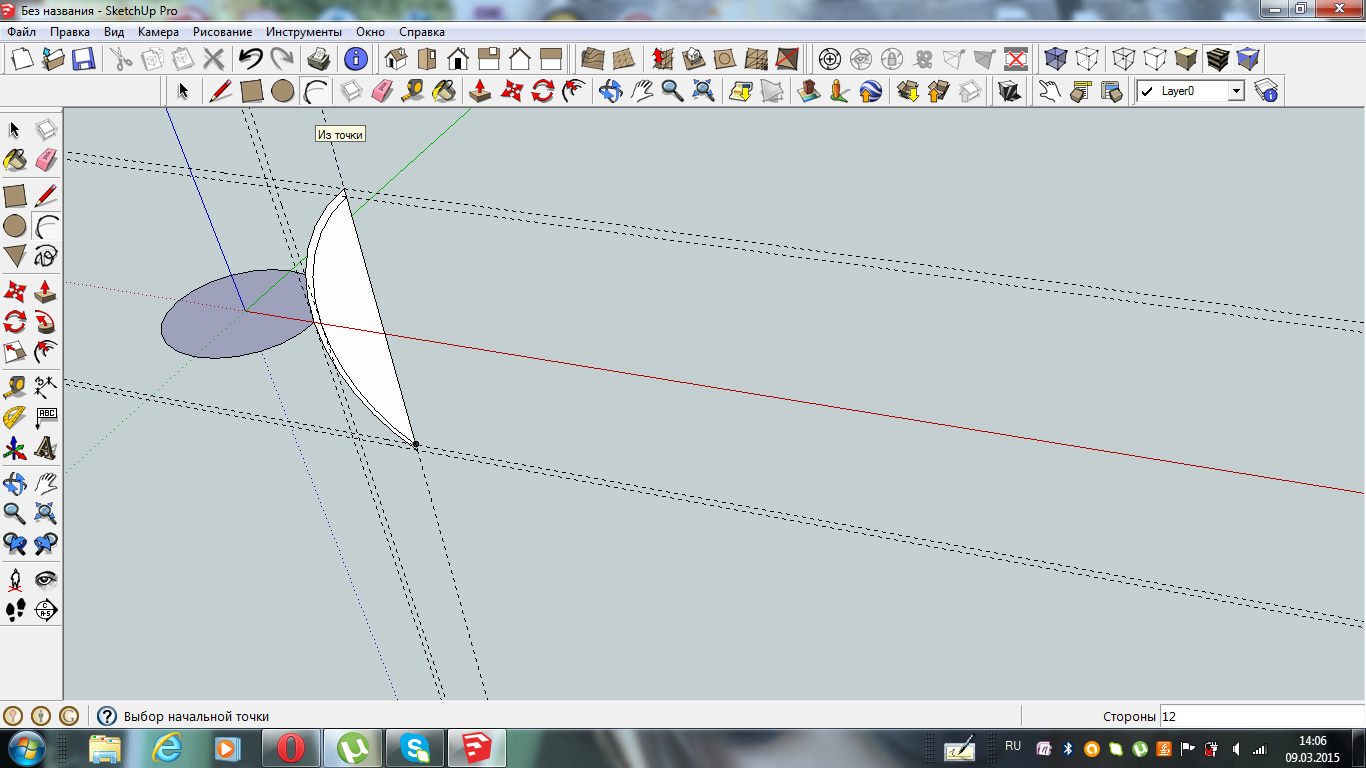This screenshot has width=1366, height=768.
Task: Click the 3D Text tool
Action: pos(45,448)
